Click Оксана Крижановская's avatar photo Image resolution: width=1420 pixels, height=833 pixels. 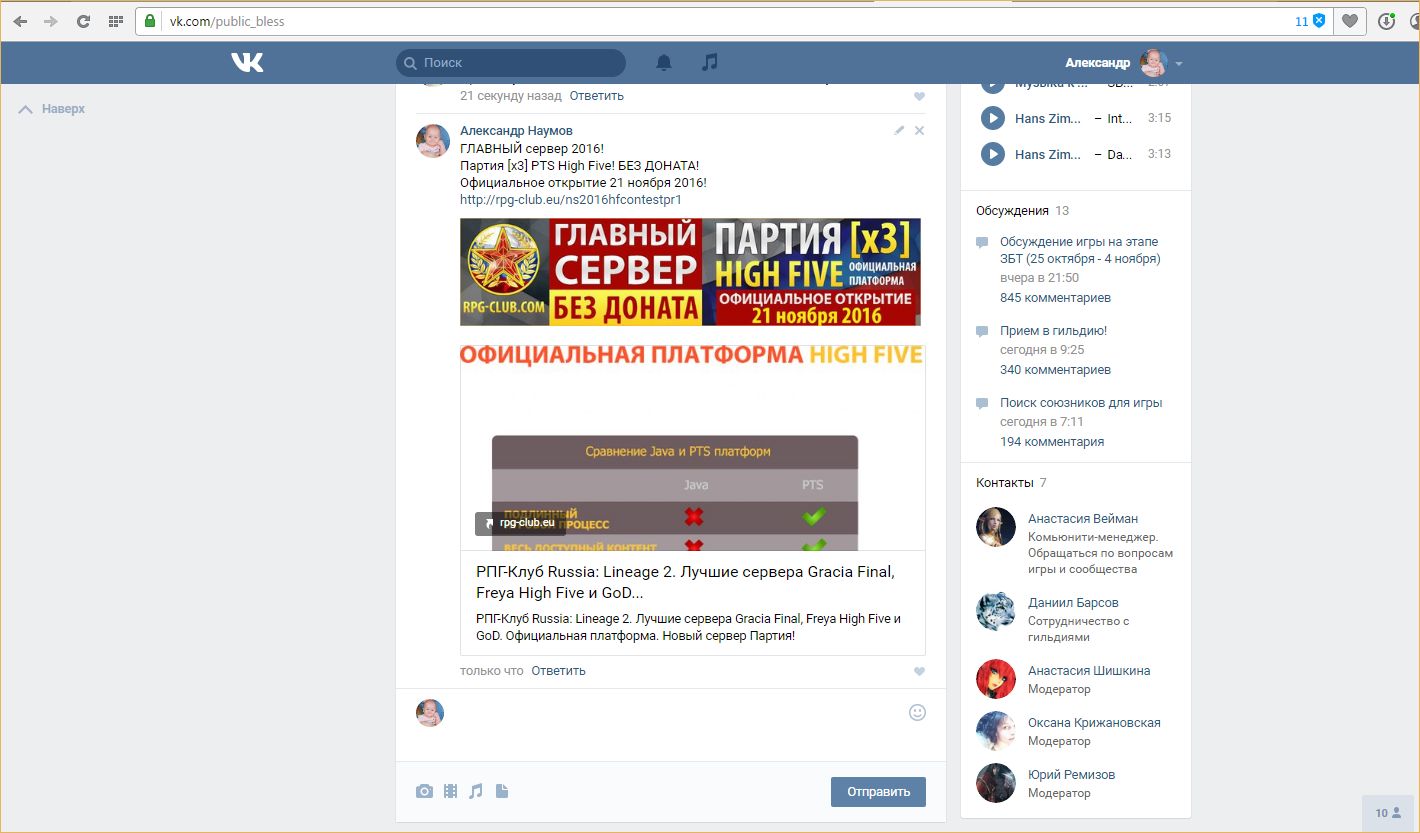pyautogui.click(x=996, y=731)
